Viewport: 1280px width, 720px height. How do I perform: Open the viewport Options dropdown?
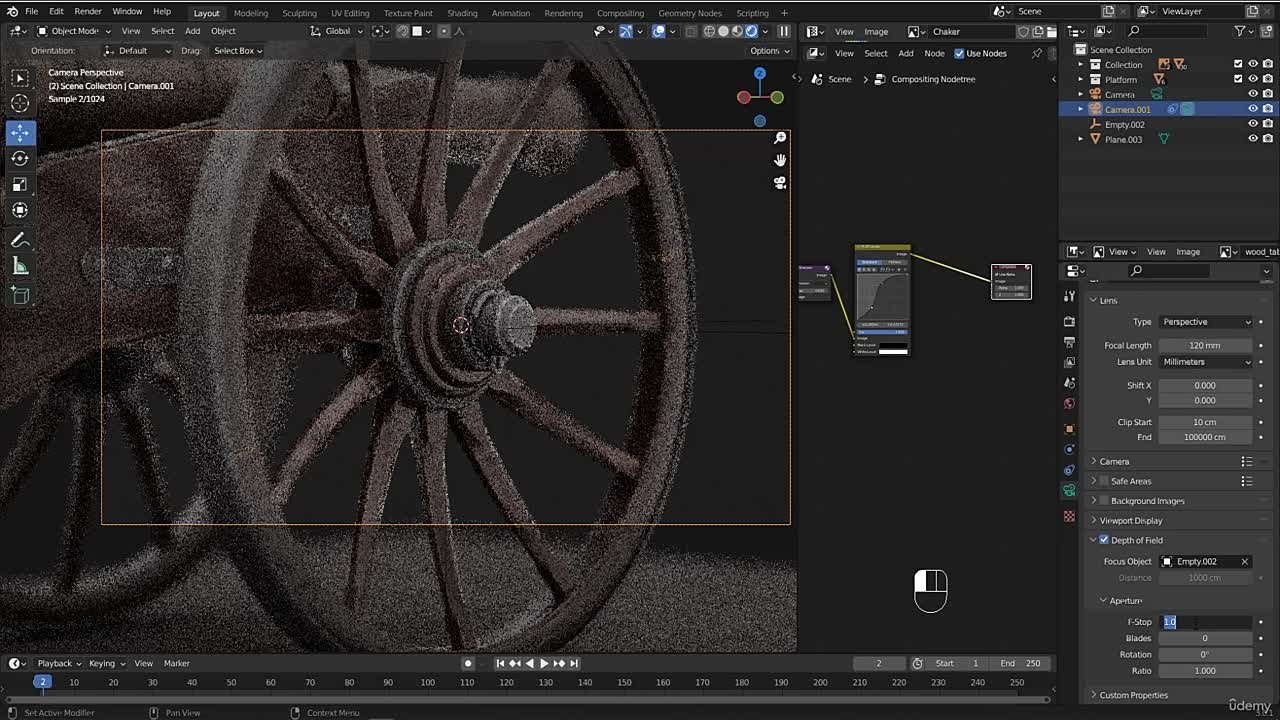pyautogui.click(x=768, y=50)
